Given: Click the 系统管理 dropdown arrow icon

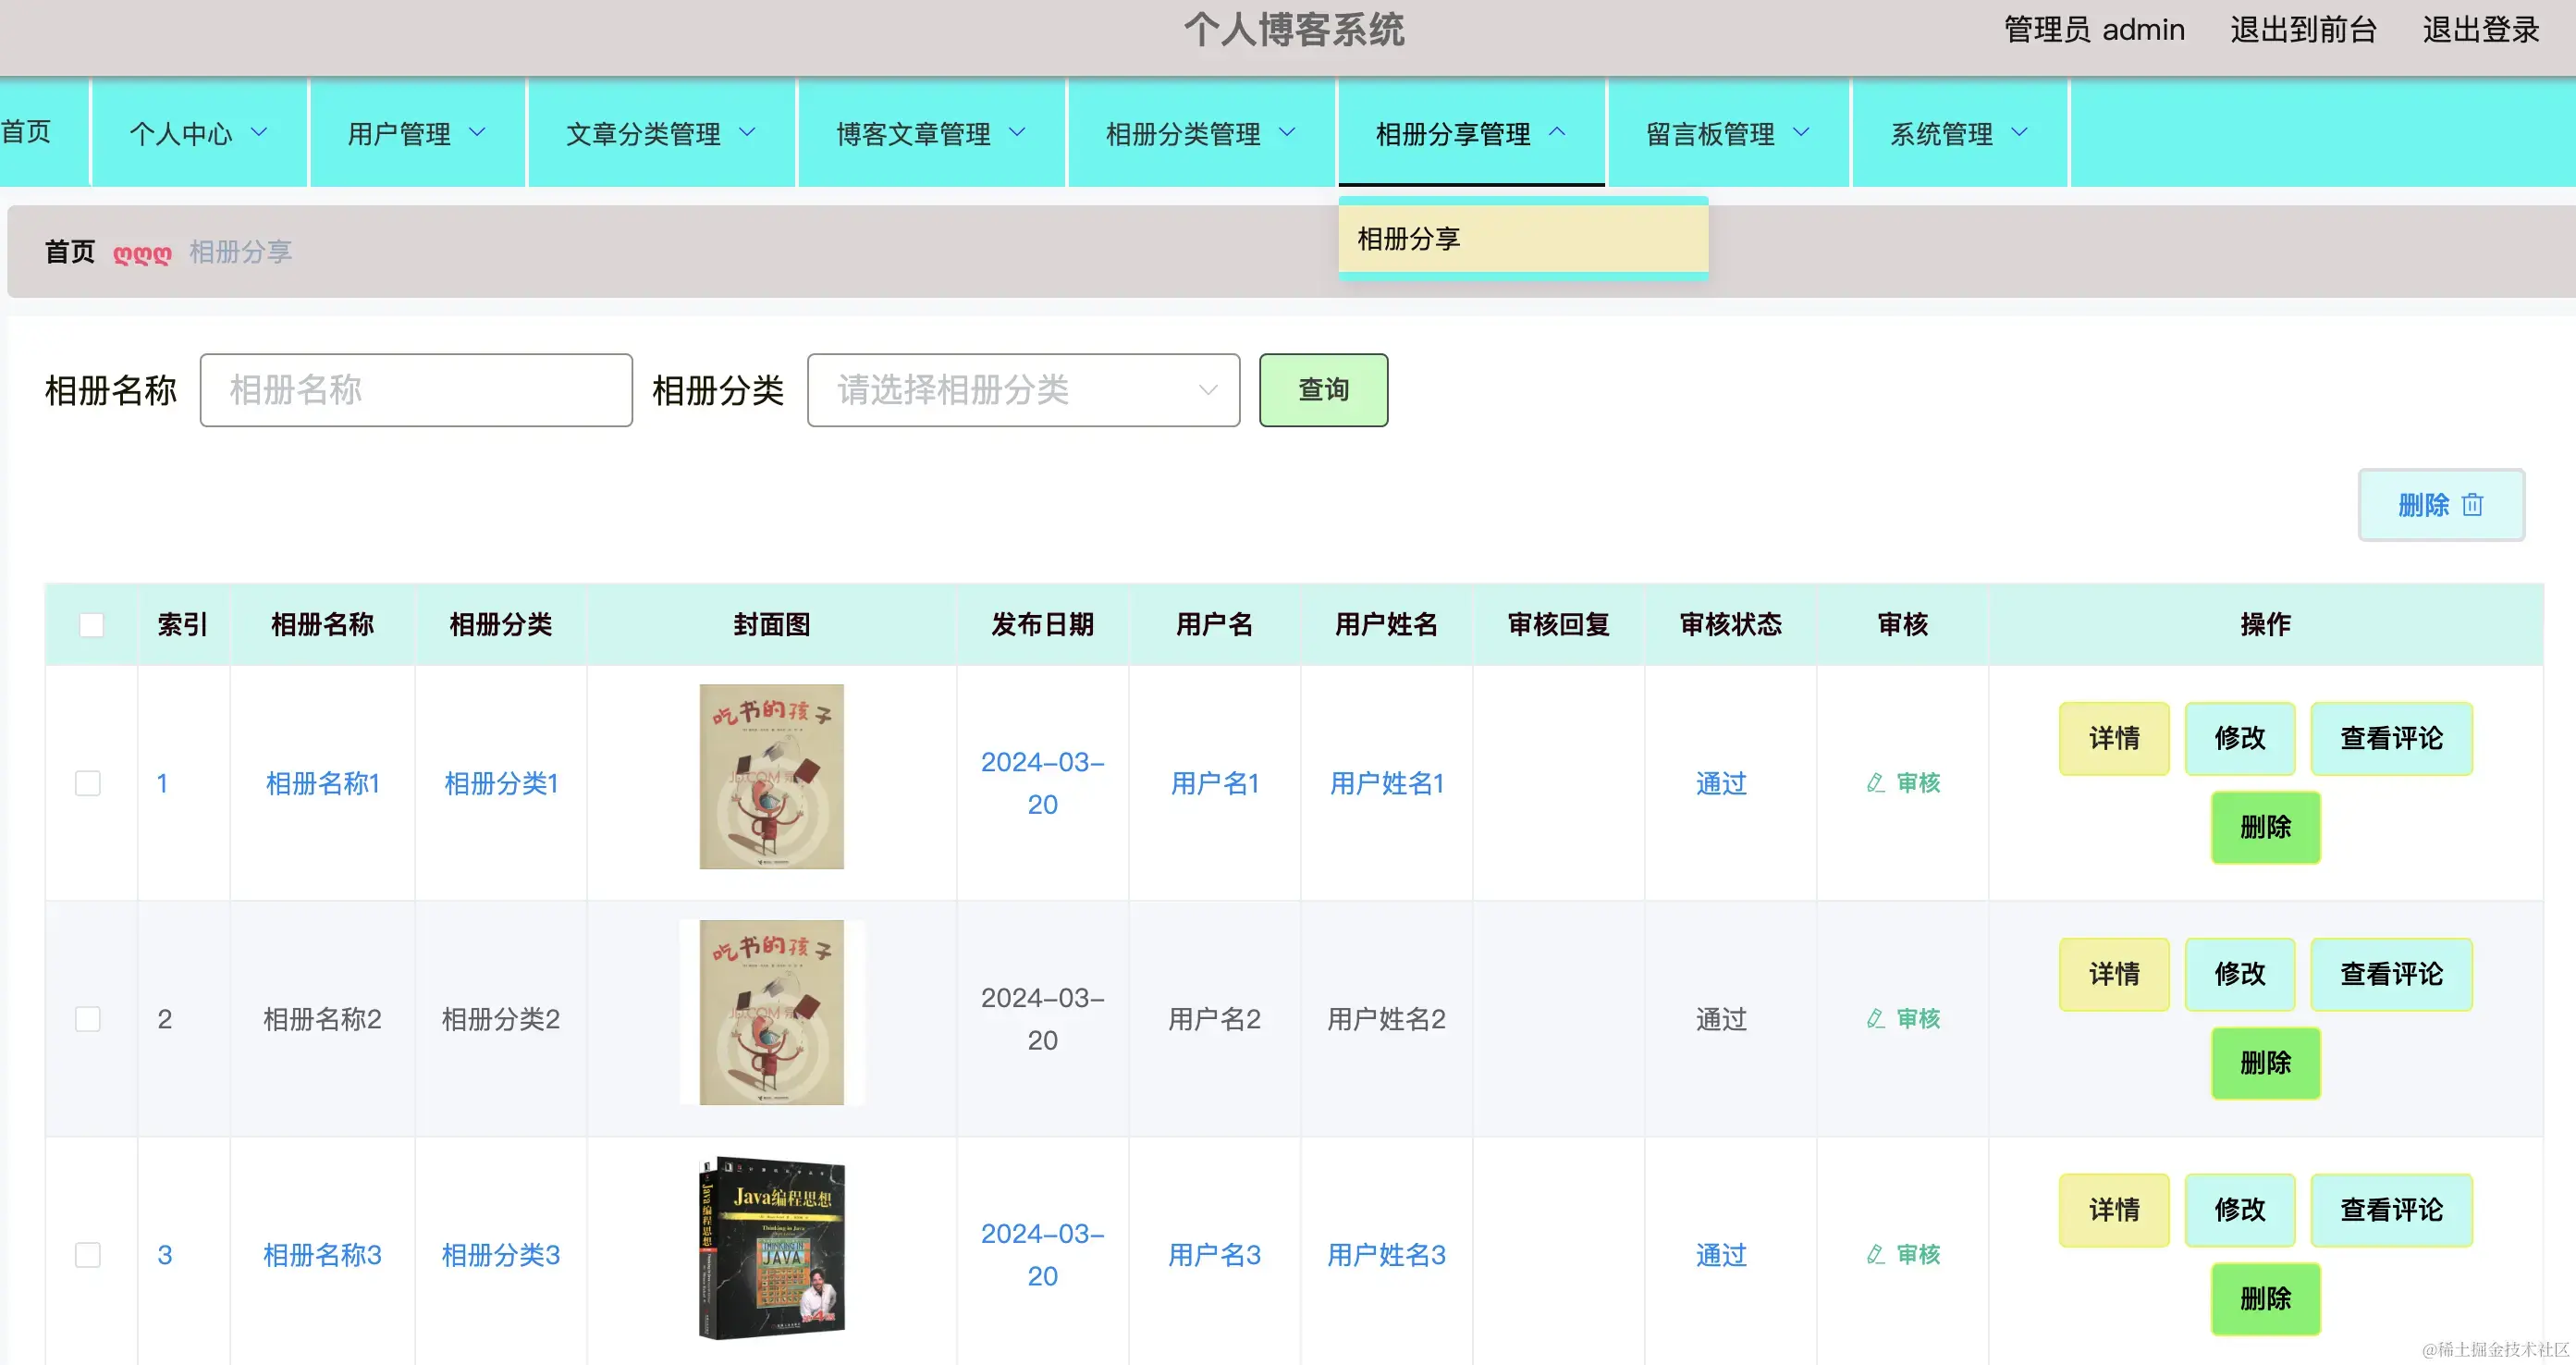Looking at the screenshot, I should tap(2021, 132).
